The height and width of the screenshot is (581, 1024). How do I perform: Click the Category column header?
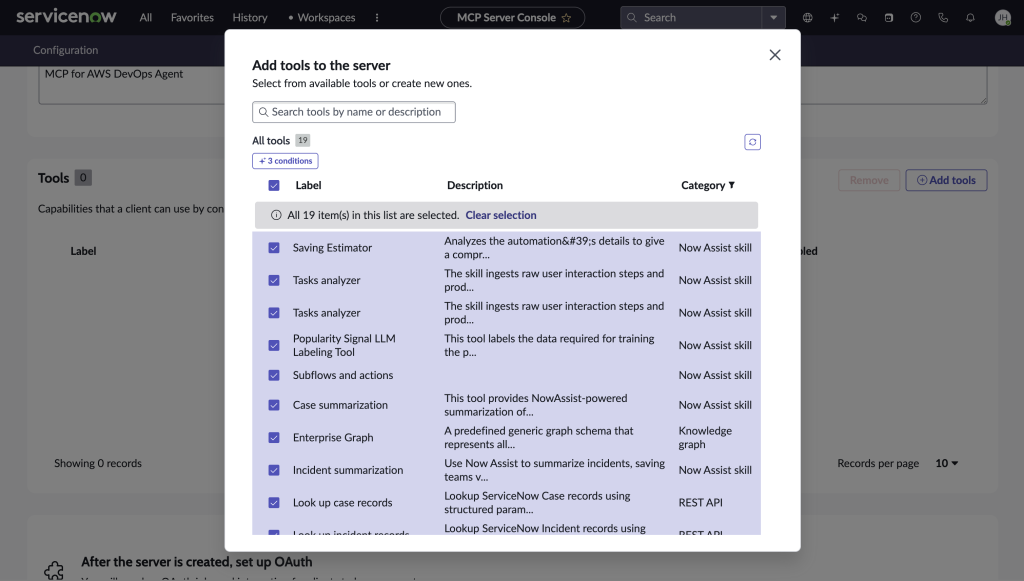(x=703, y=185)
